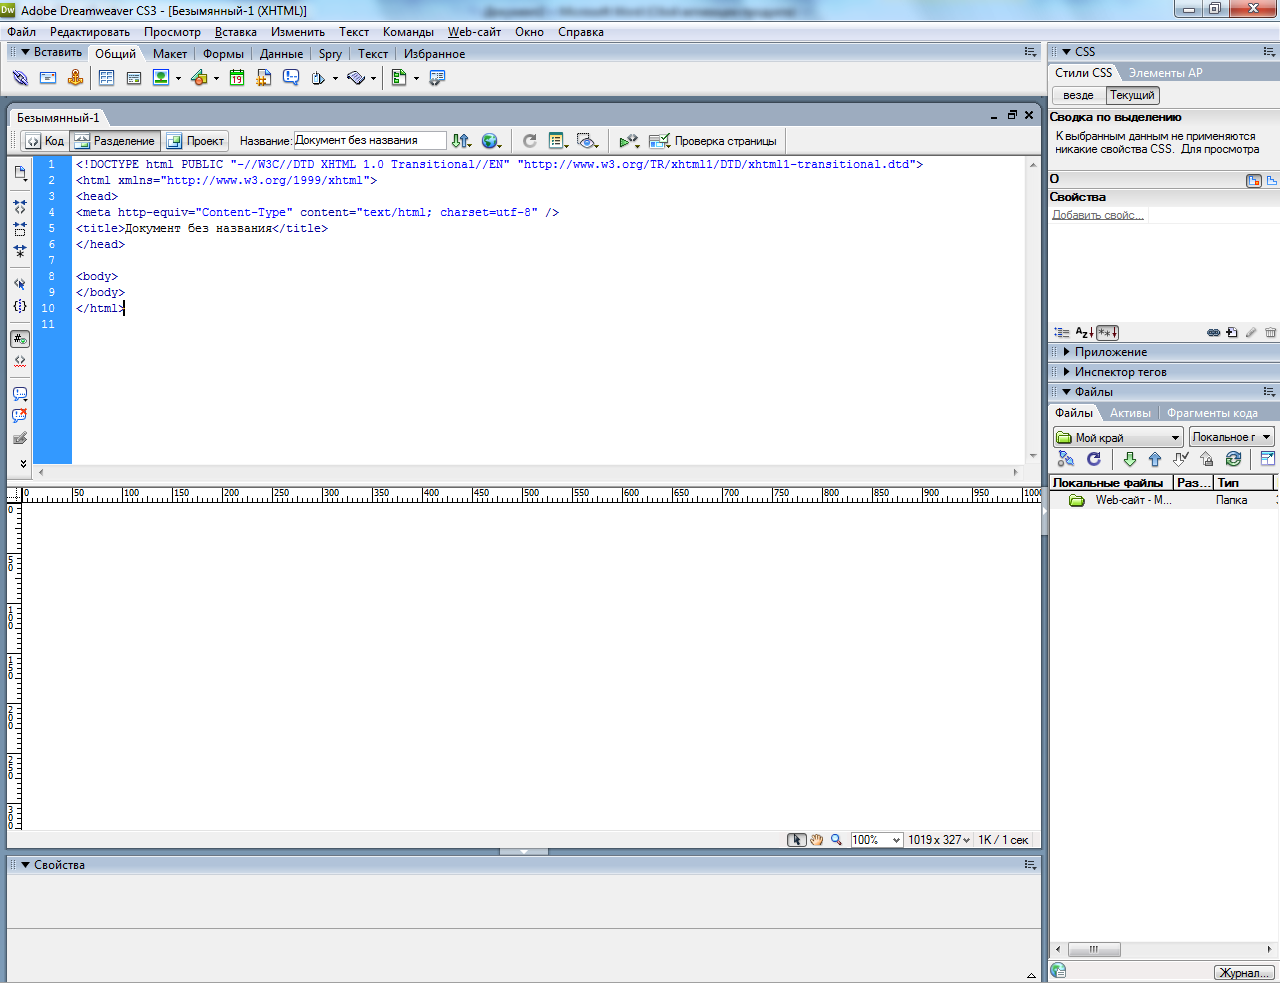Connect to remote host icon in Files
Viewport: 1280px width, 984px height.
point(1066,459)
